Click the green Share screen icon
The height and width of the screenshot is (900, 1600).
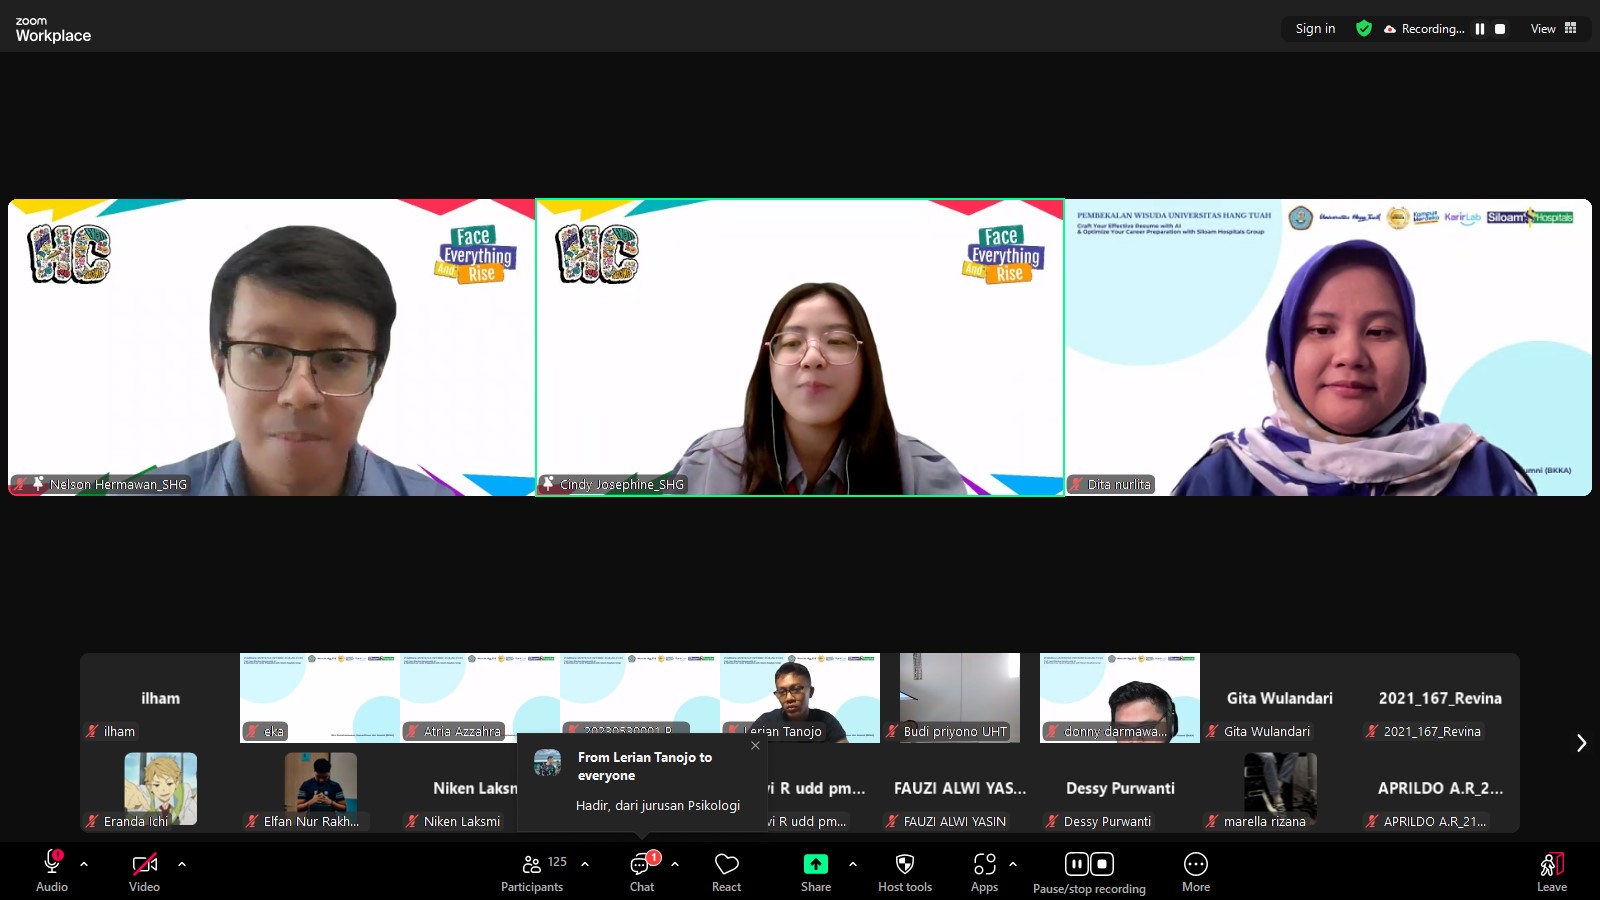point(815,864)
